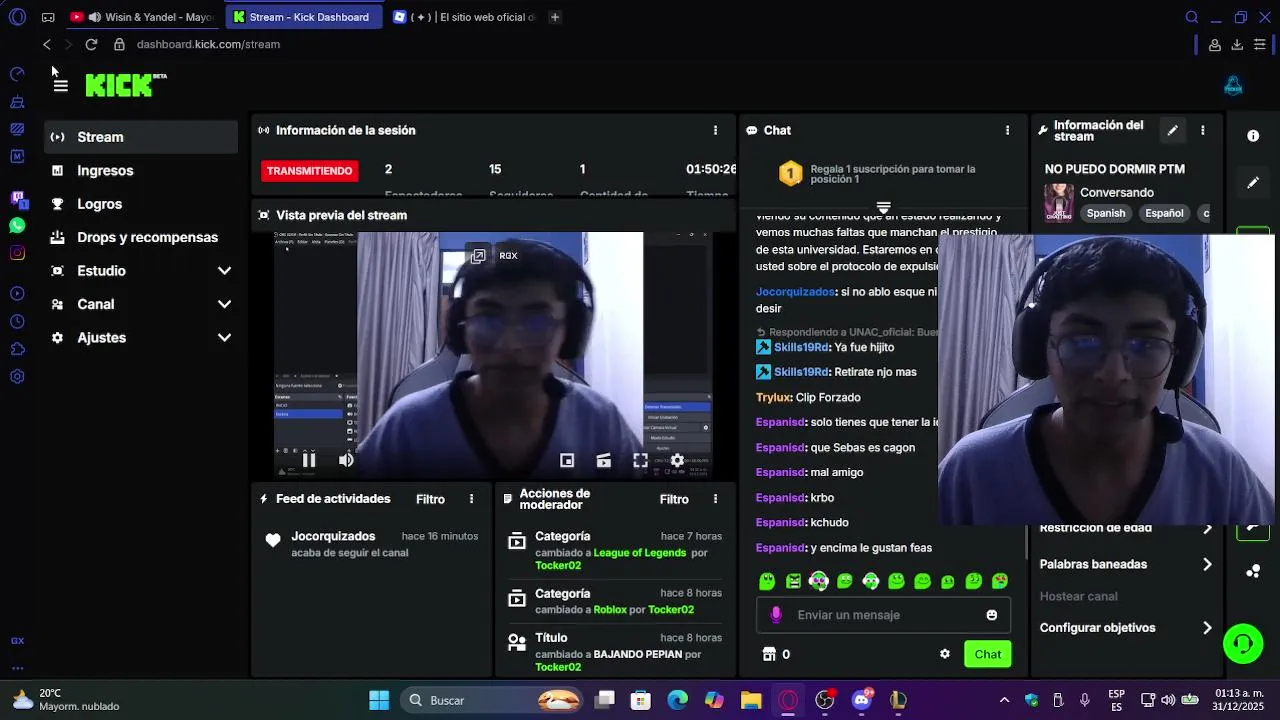Open Información de la sesión options menu
This screenshot has height=720, width=1280.
point(715,130)
